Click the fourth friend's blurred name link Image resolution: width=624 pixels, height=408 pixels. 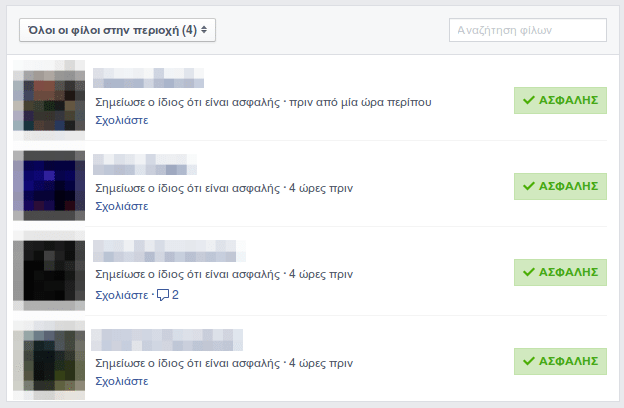(x=167, y=340)
